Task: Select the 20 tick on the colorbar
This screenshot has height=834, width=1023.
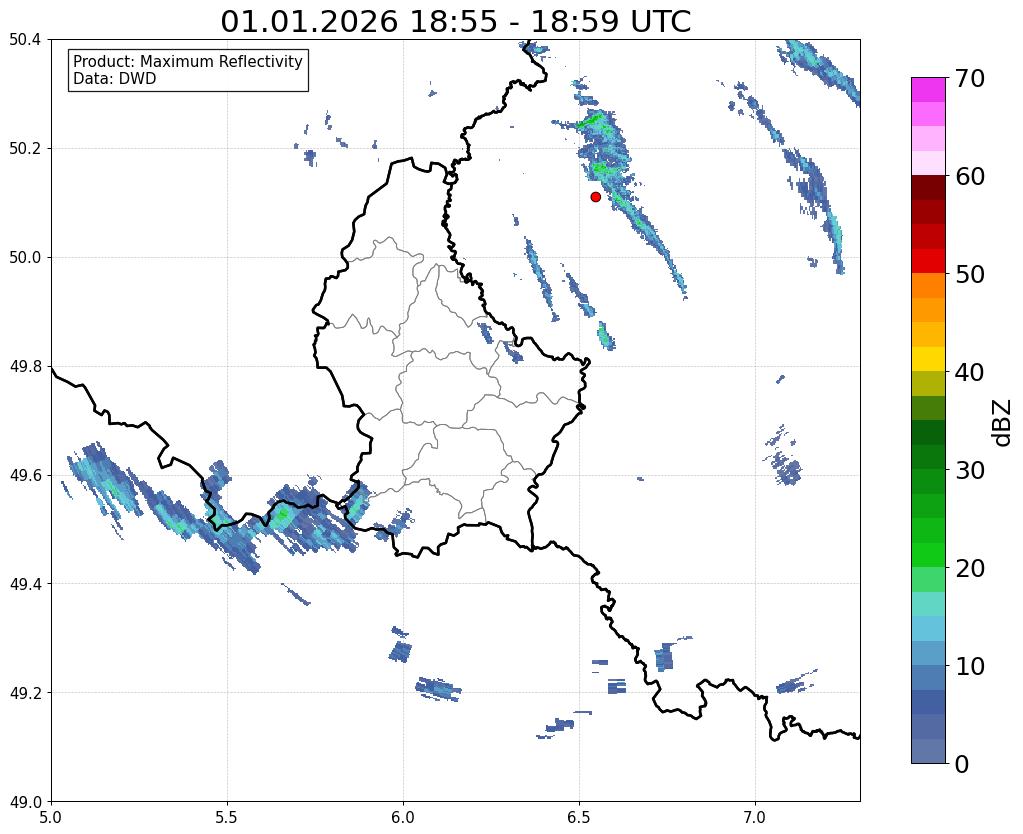Action: [969, 568]
